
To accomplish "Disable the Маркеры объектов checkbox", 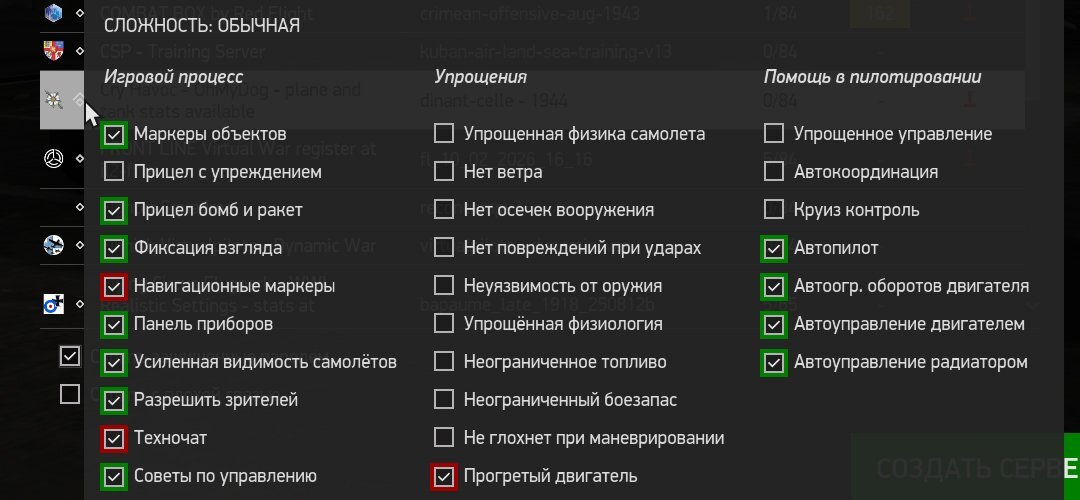I will 114,134.
